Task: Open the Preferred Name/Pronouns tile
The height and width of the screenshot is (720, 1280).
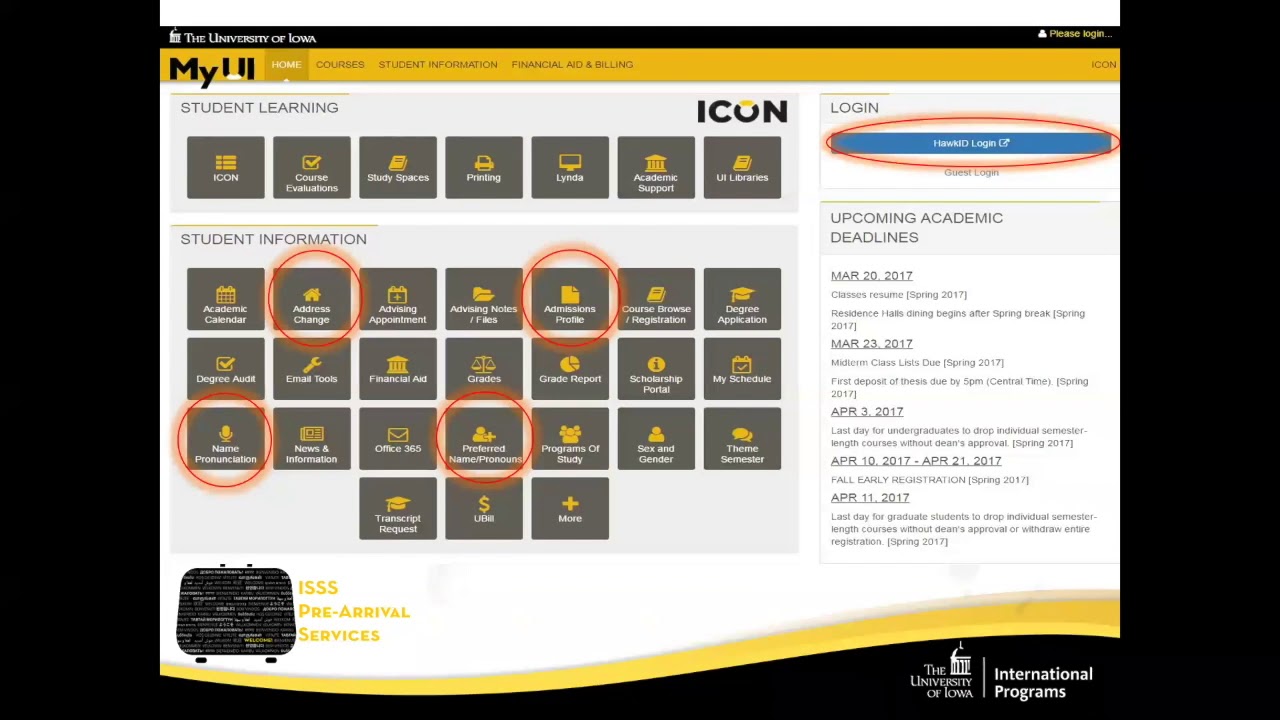Action: pos(484,439)
